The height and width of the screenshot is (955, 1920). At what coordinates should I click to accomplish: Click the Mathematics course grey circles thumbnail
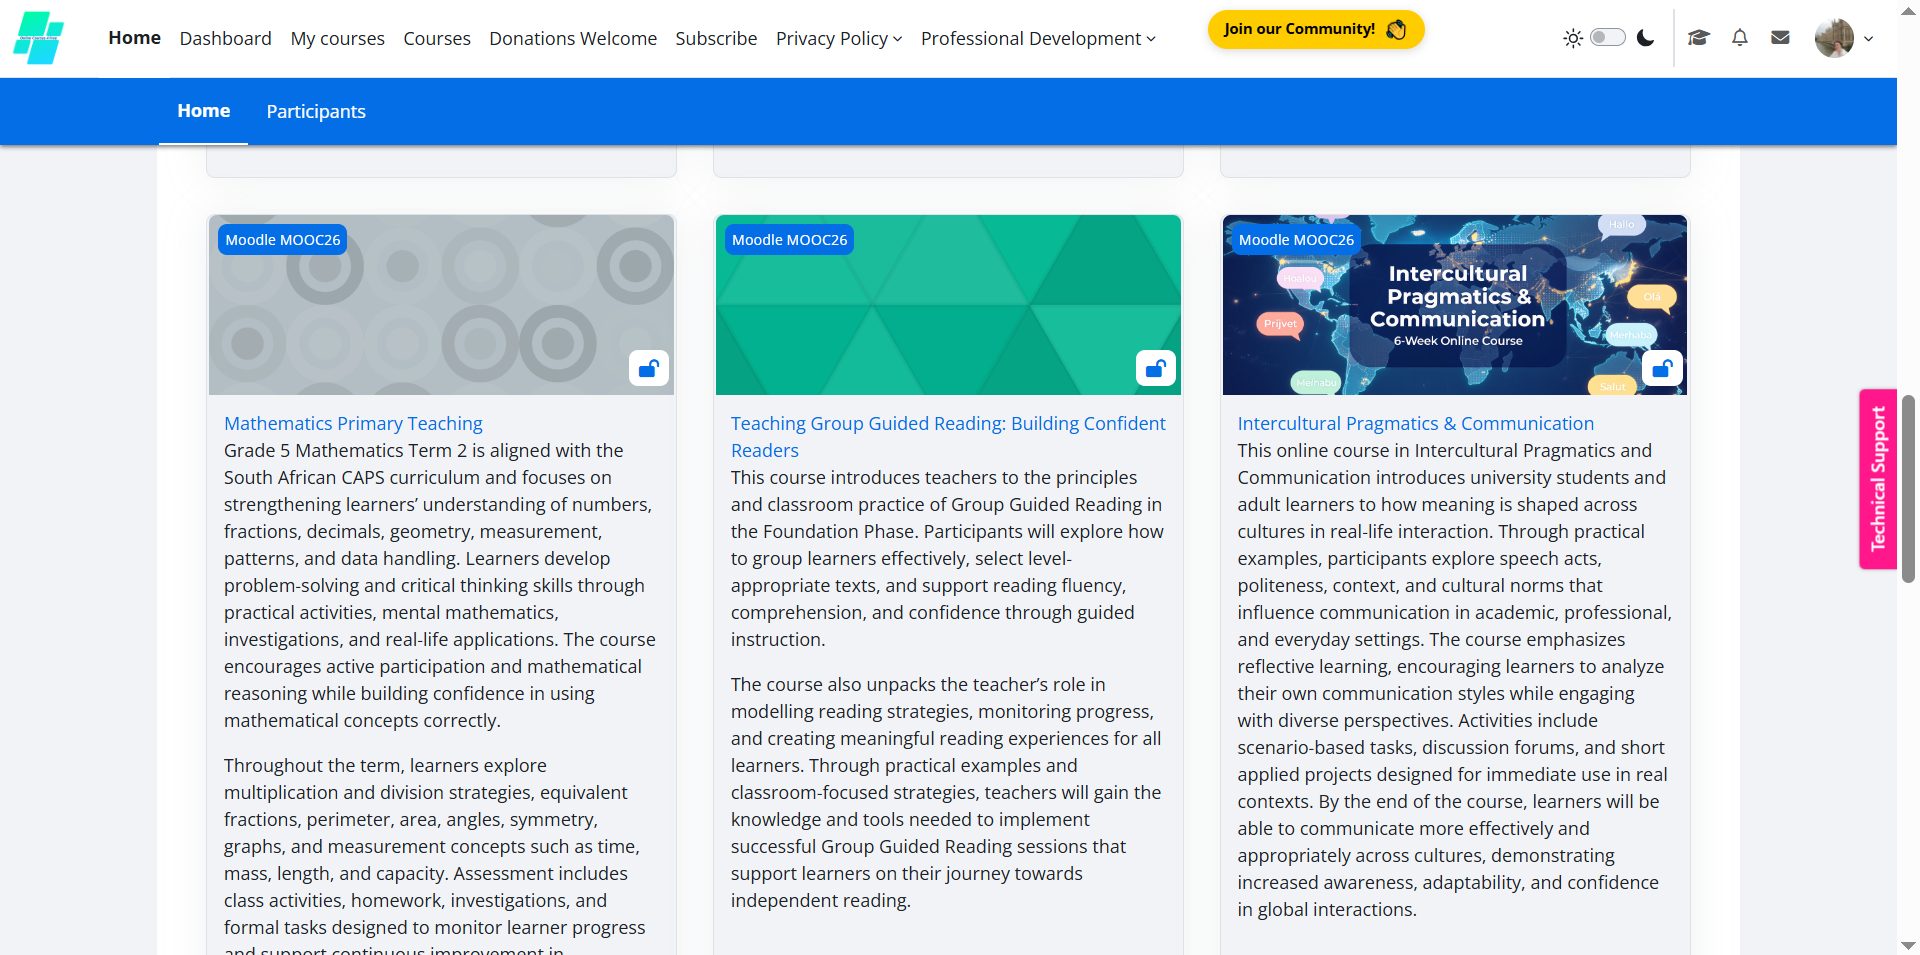[441, 305]
